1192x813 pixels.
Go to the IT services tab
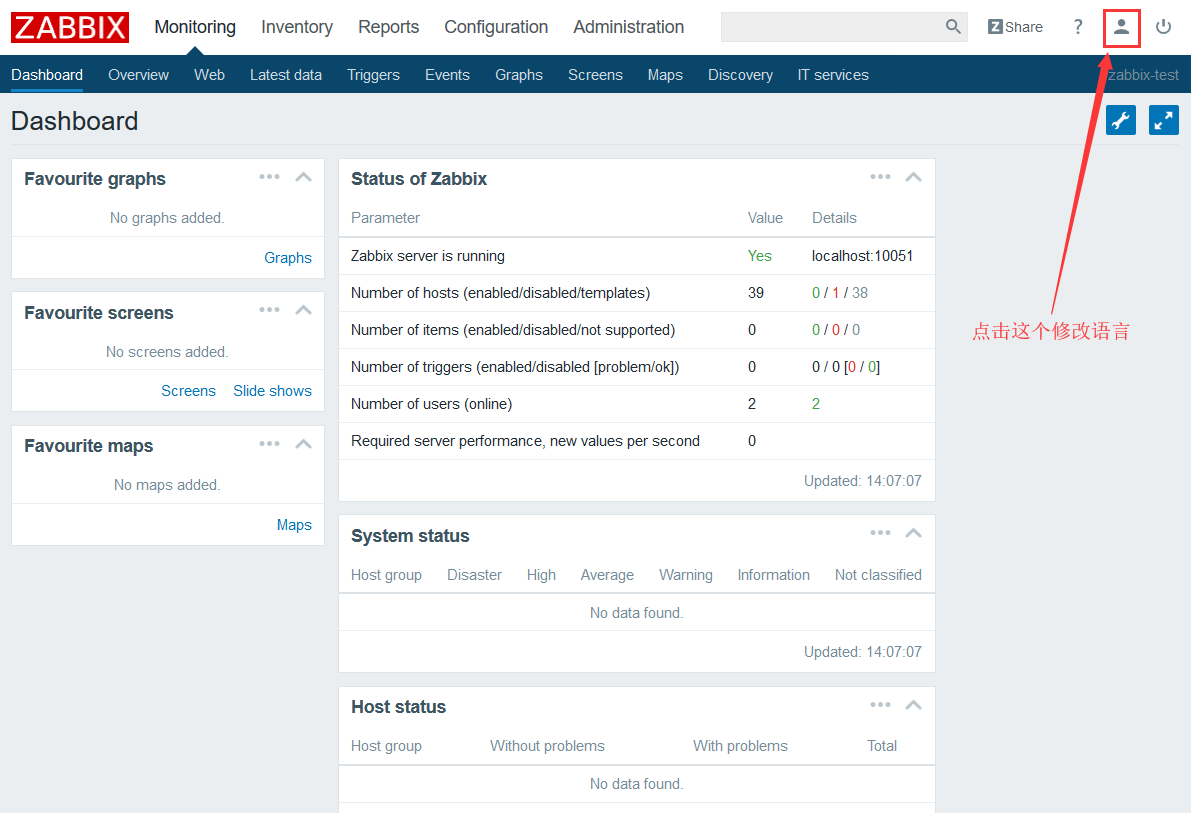click(x=833, y=75)
